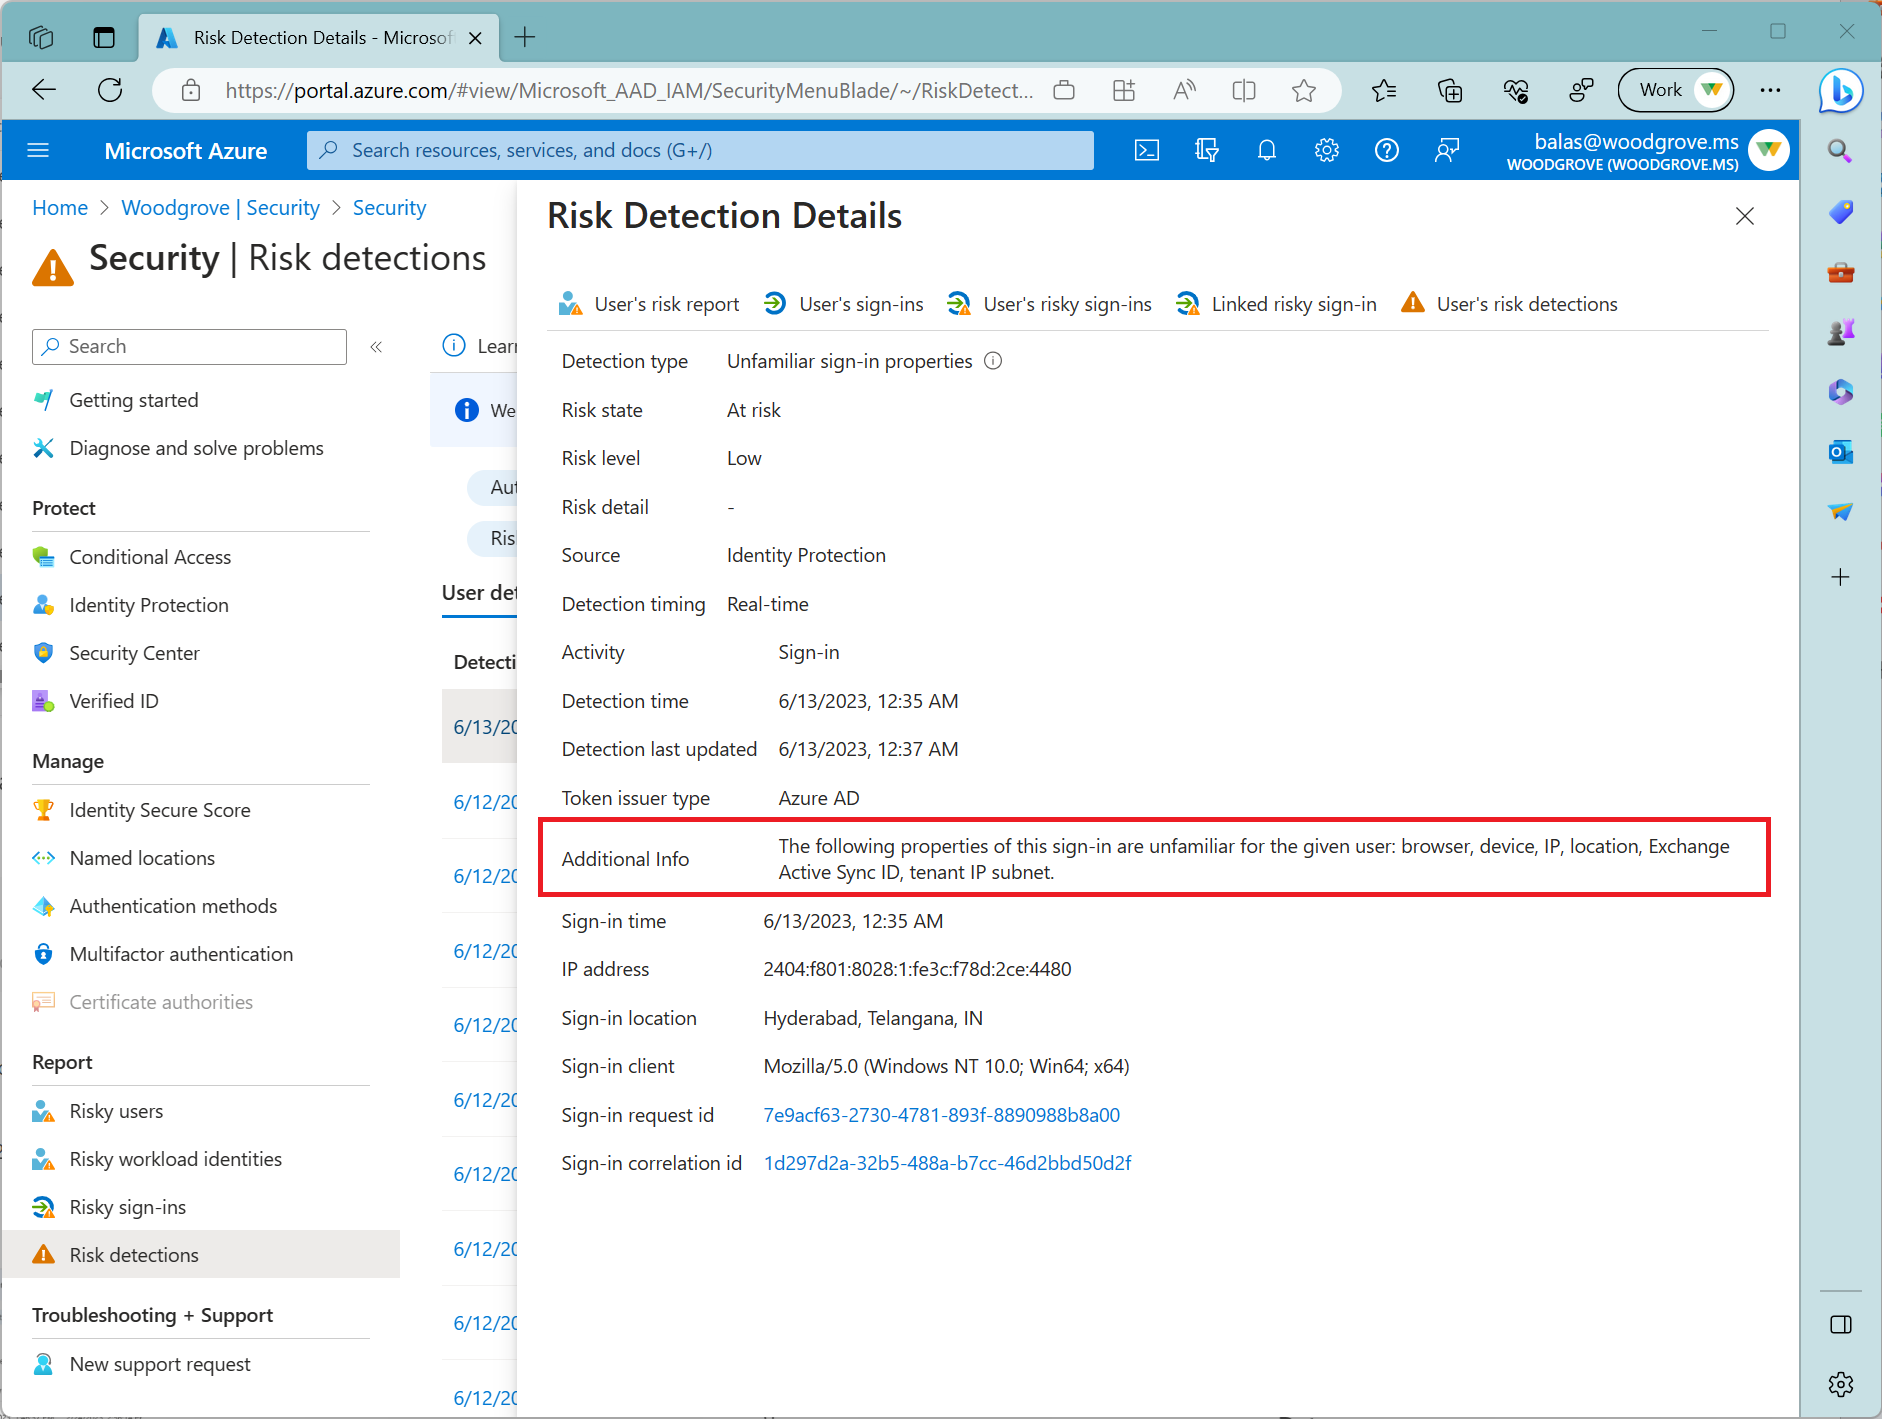Open Azure notifications bell

point(1267,150)
